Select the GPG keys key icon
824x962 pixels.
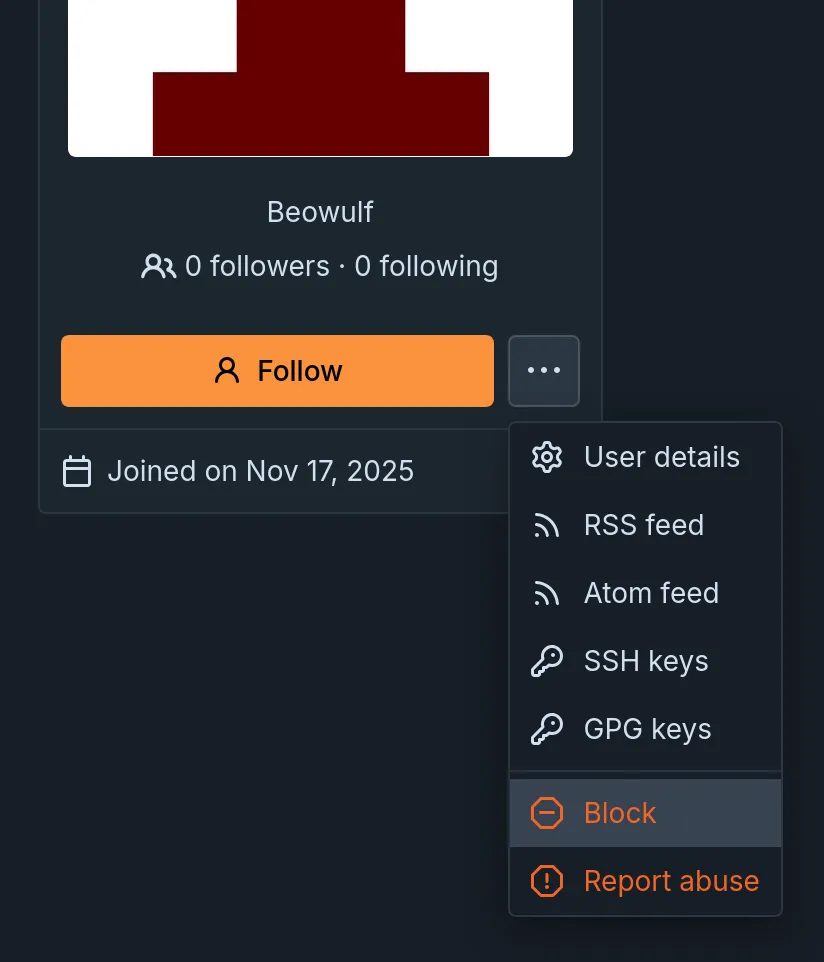(x=547, y=729)
